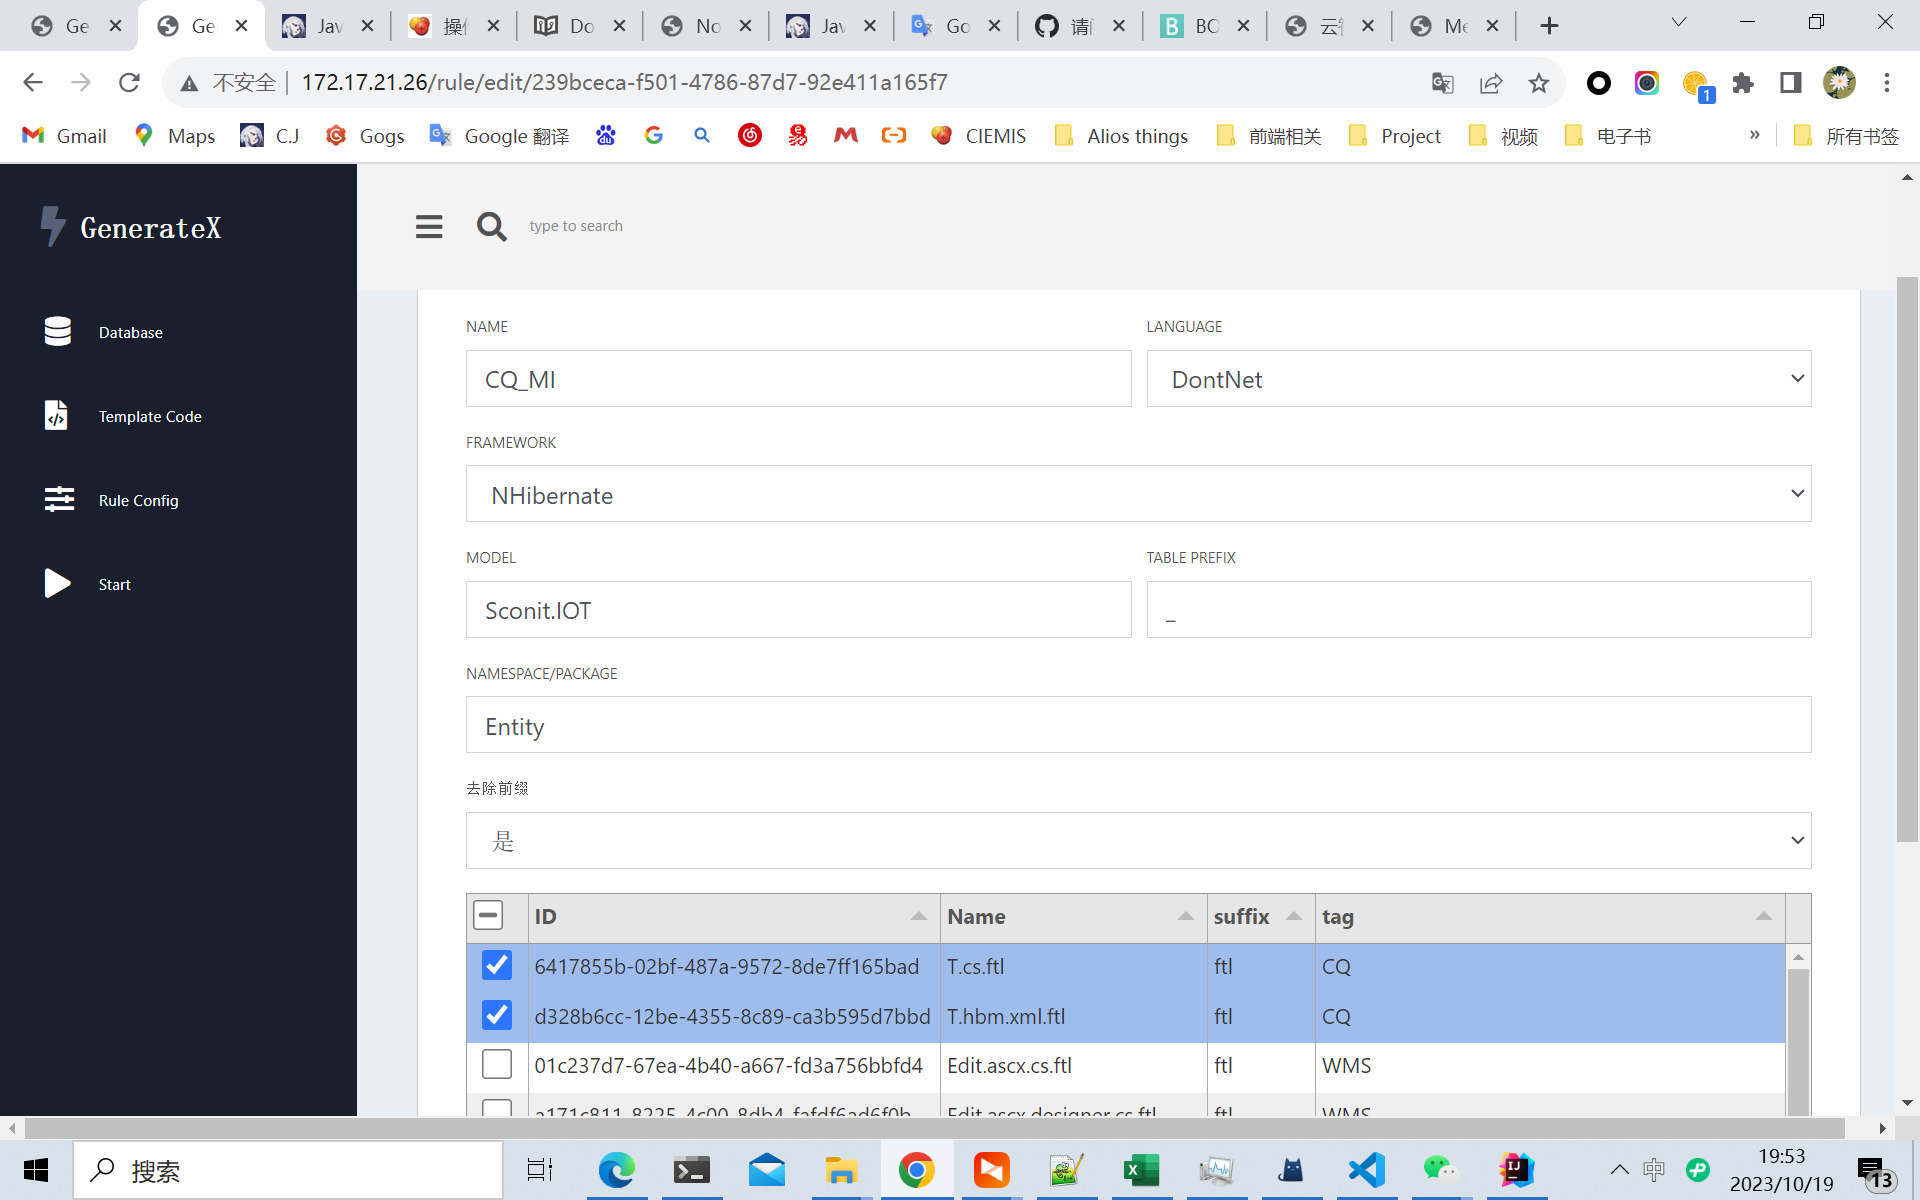Click the translate icon in browser toolbar
The image size is (1920, 1200).
1442,83
